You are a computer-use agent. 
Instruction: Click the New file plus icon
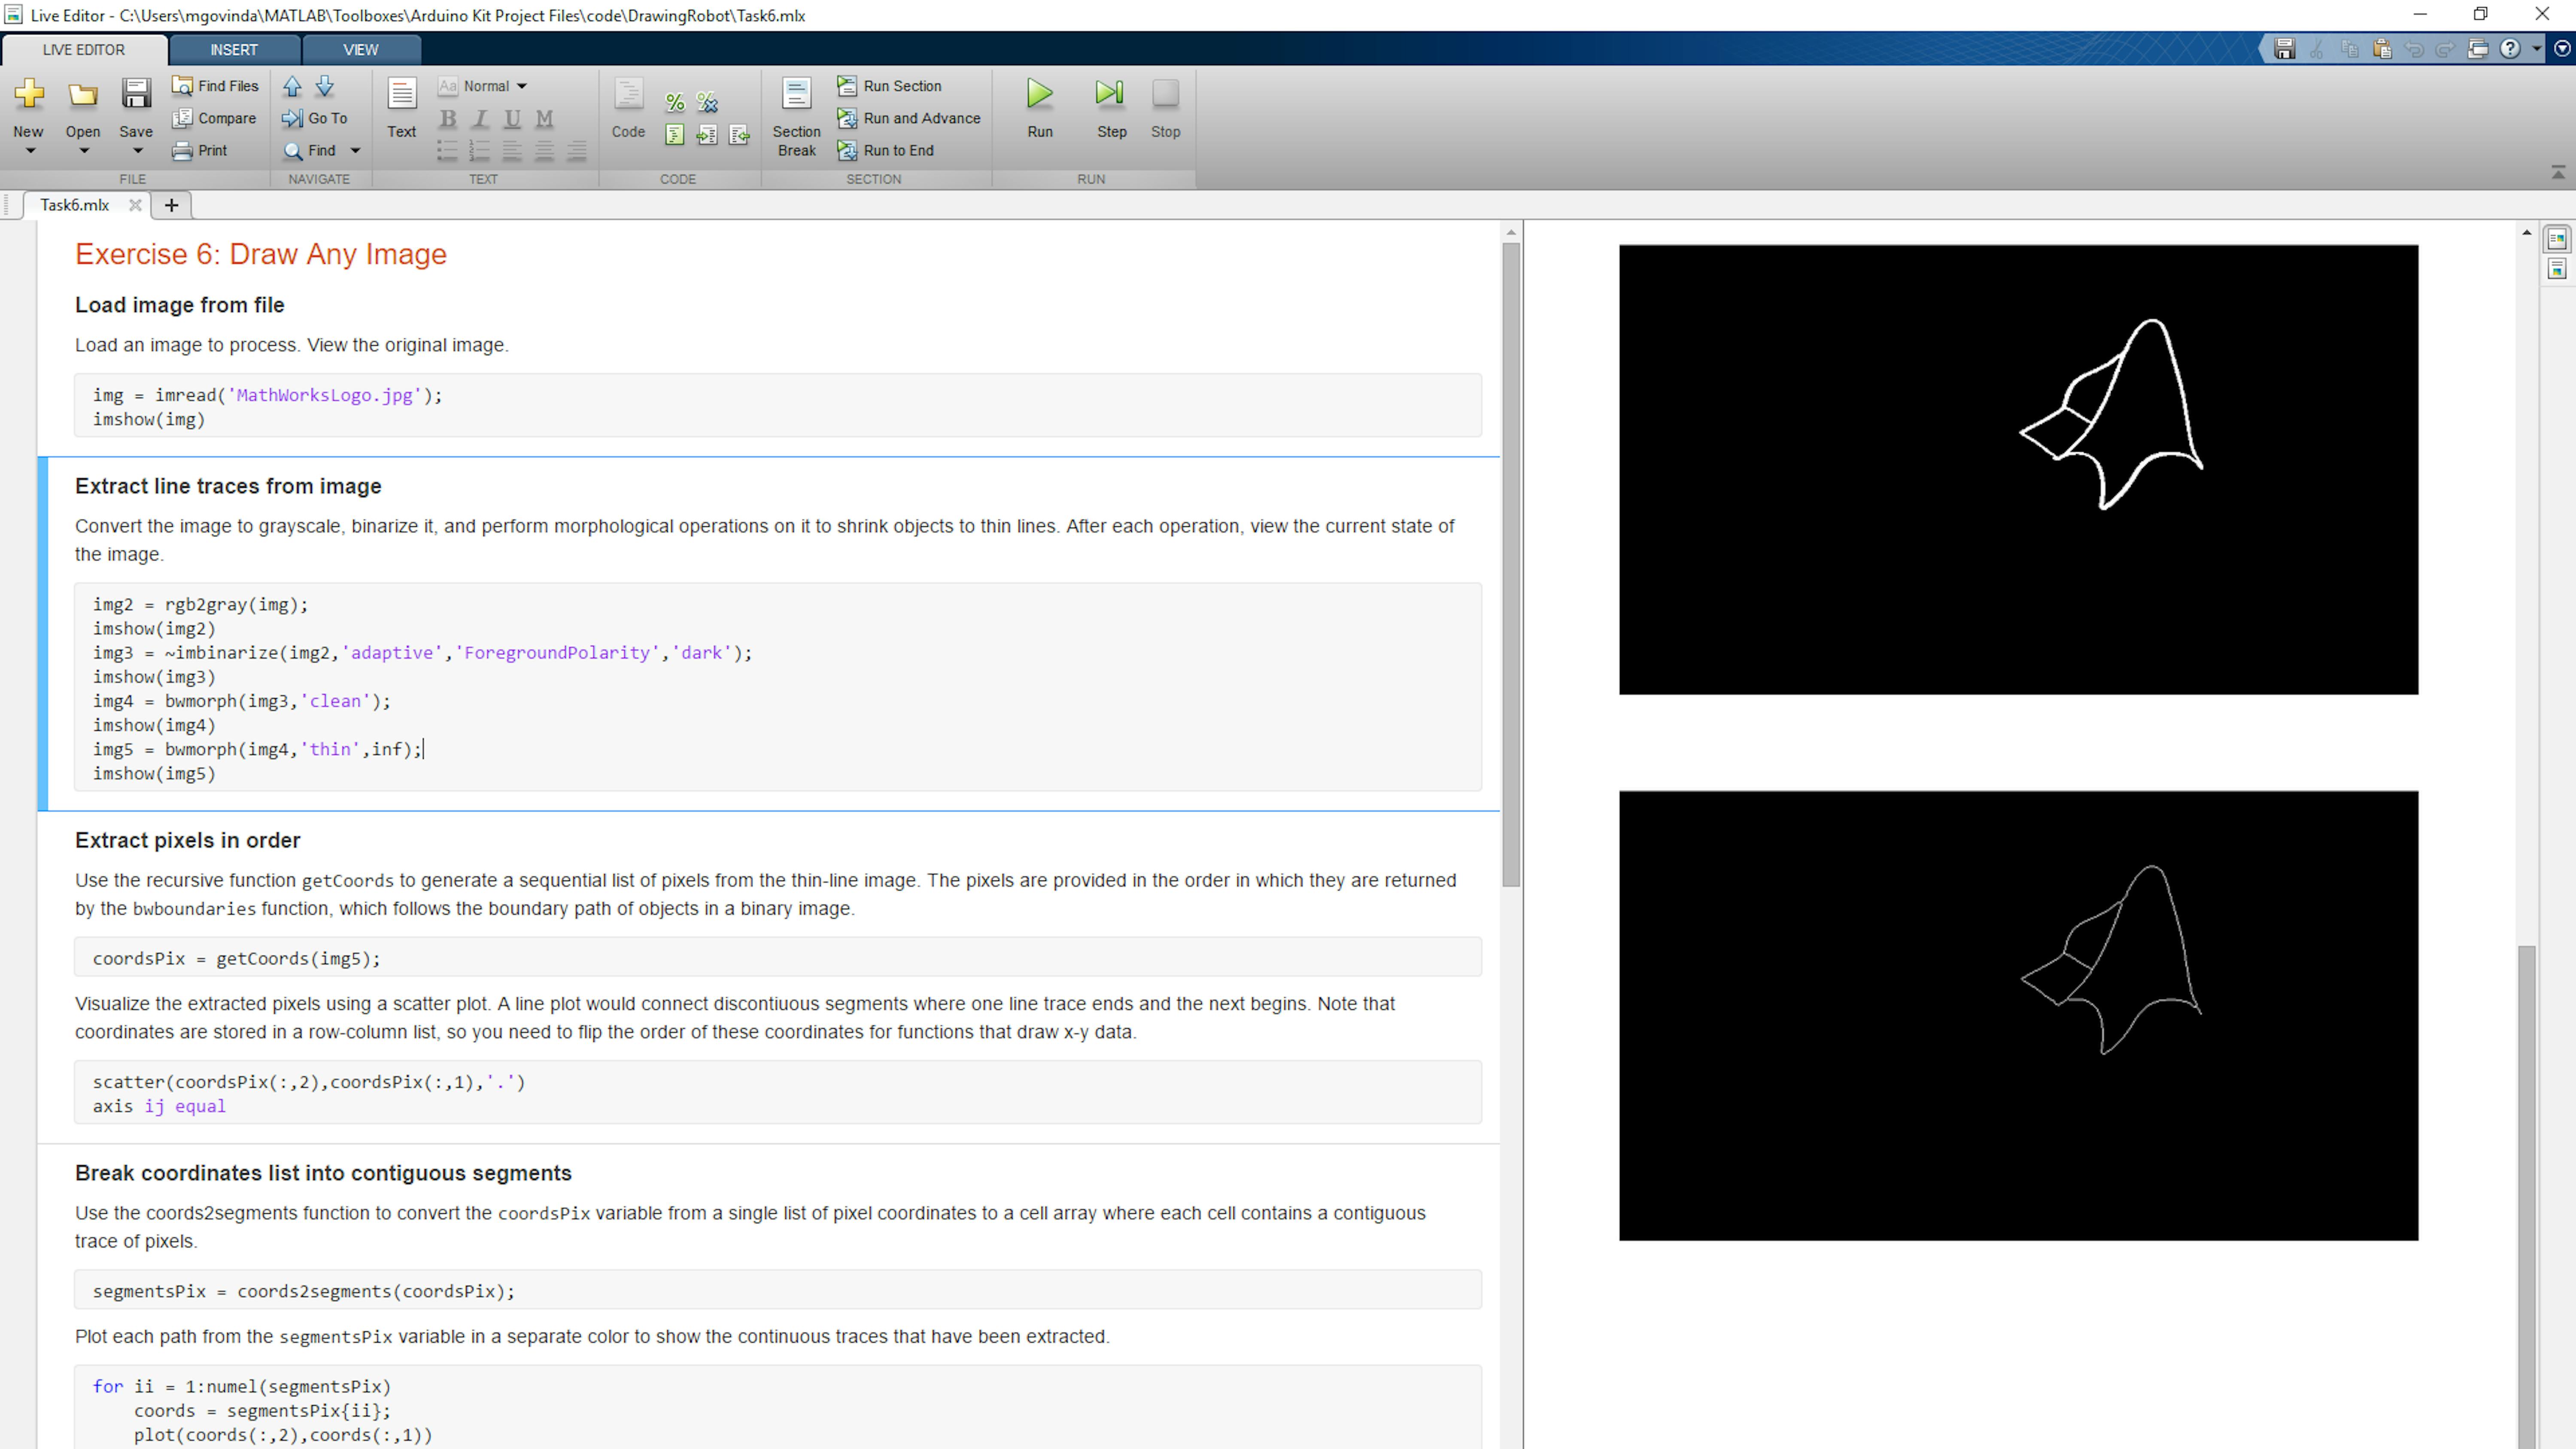29,94
